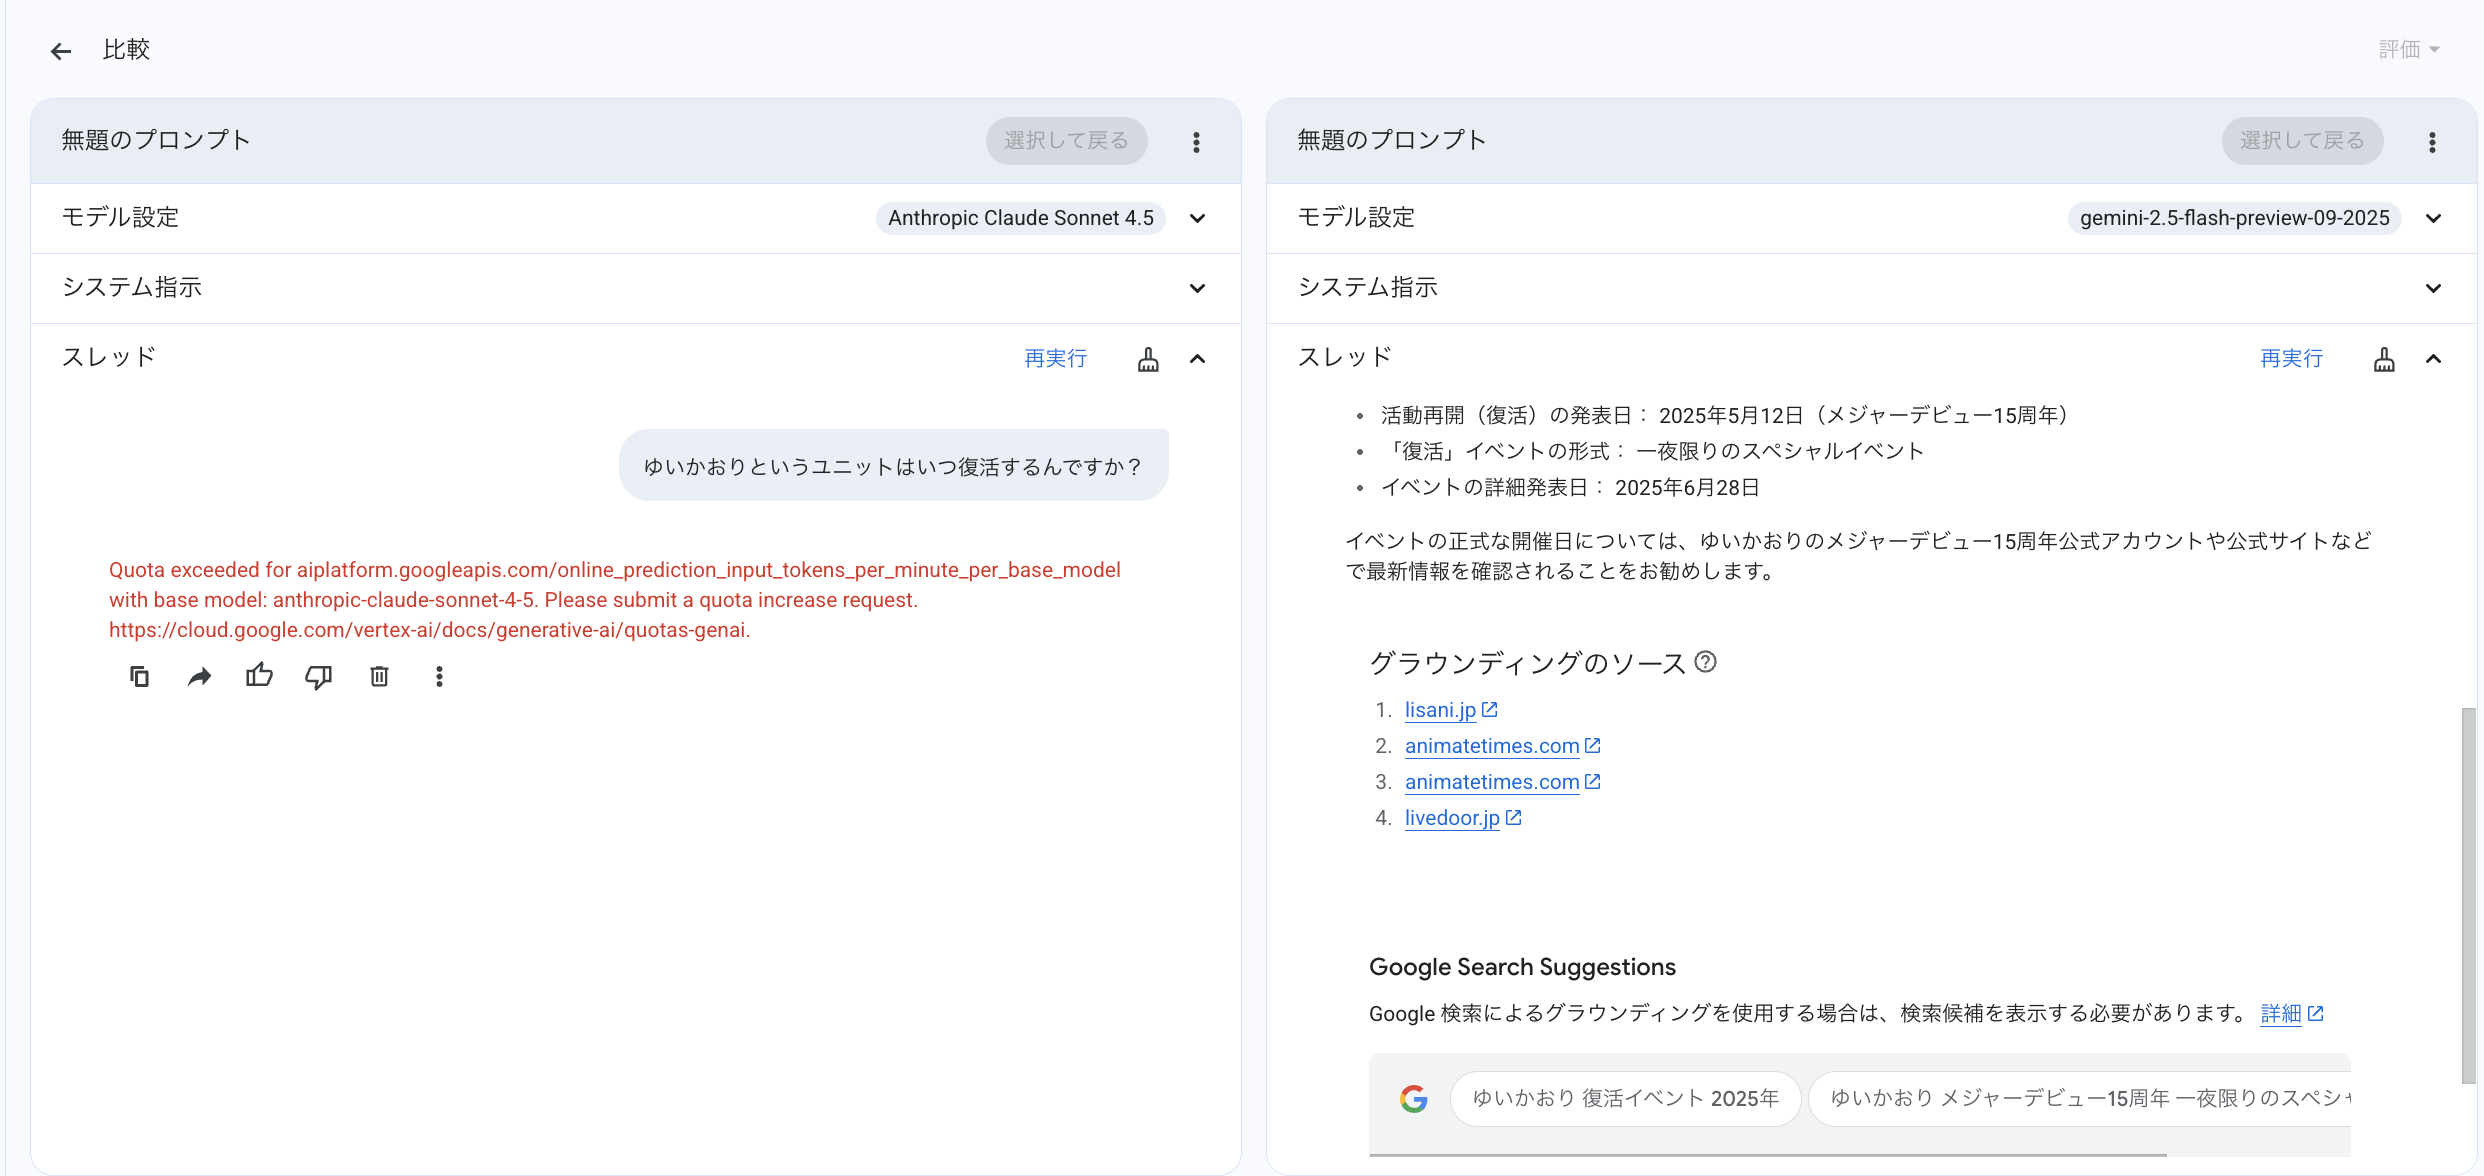
Task: Open left prompt panel's three-dot menu
Action: (1196, 142)
